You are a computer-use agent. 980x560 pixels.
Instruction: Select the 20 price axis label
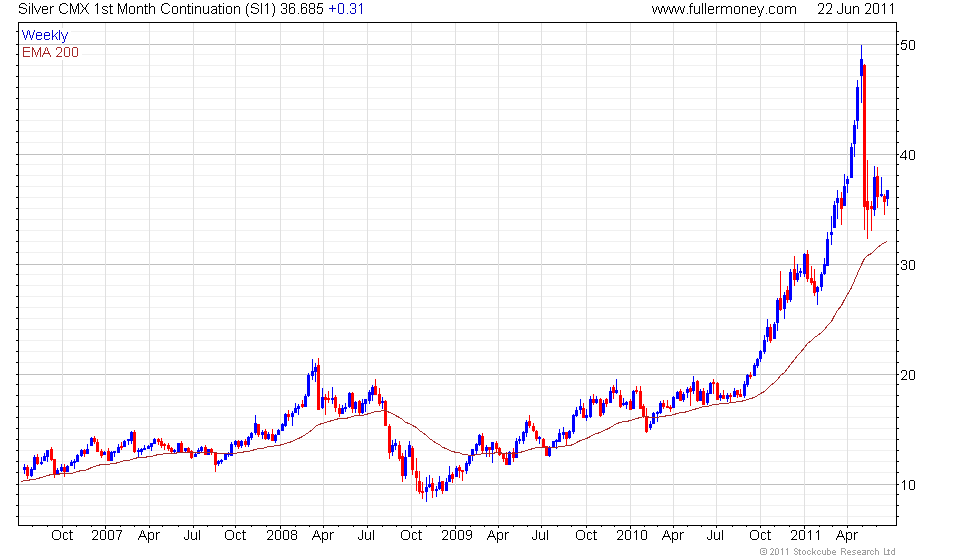point(908,375)
